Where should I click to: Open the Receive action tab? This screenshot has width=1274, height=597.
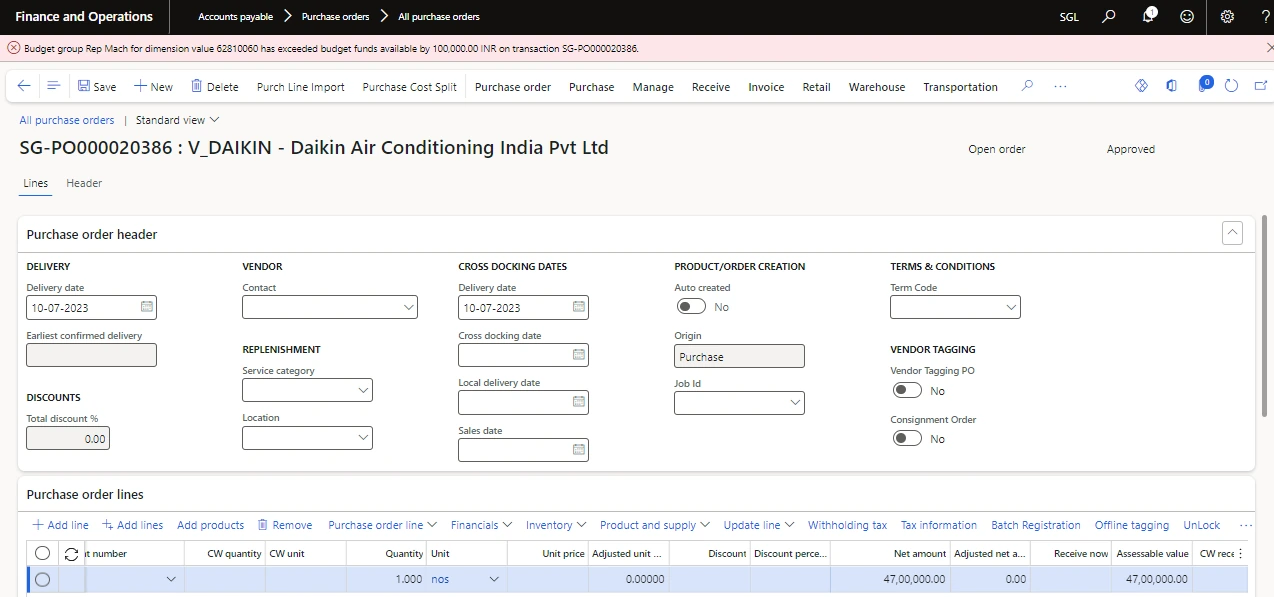711,87
